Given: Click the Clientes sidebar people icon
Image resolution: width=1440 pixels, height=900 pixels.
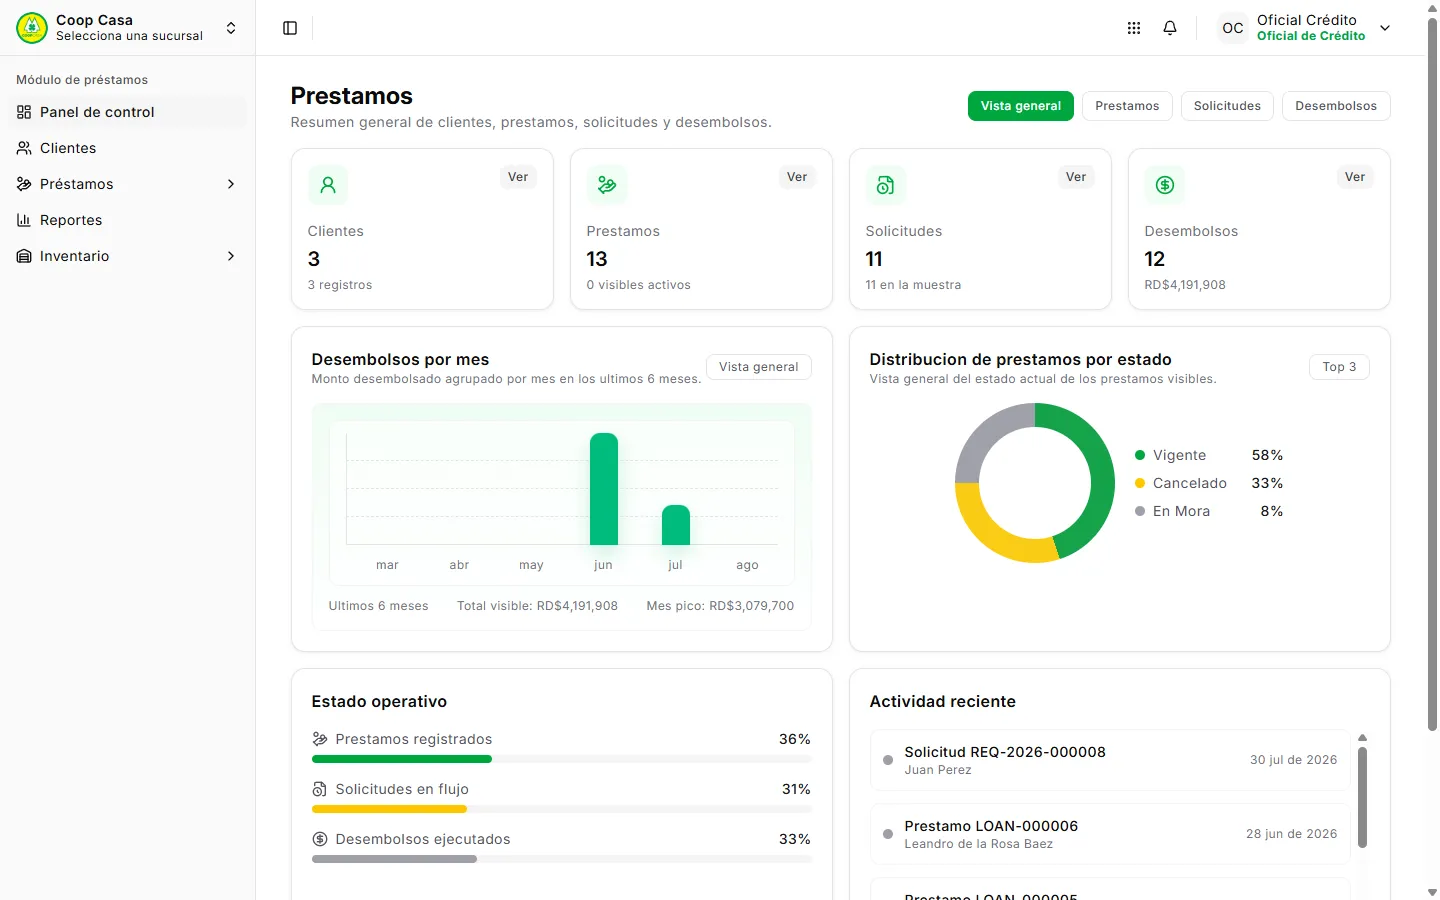Looking at the screenshot, I should coord(24,148).
